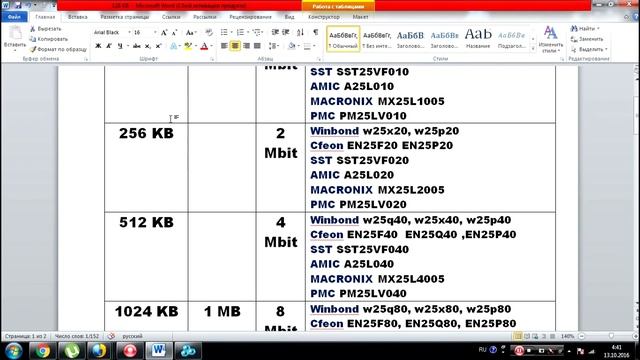Open uTorrent from taskbar

pos(71,351)
